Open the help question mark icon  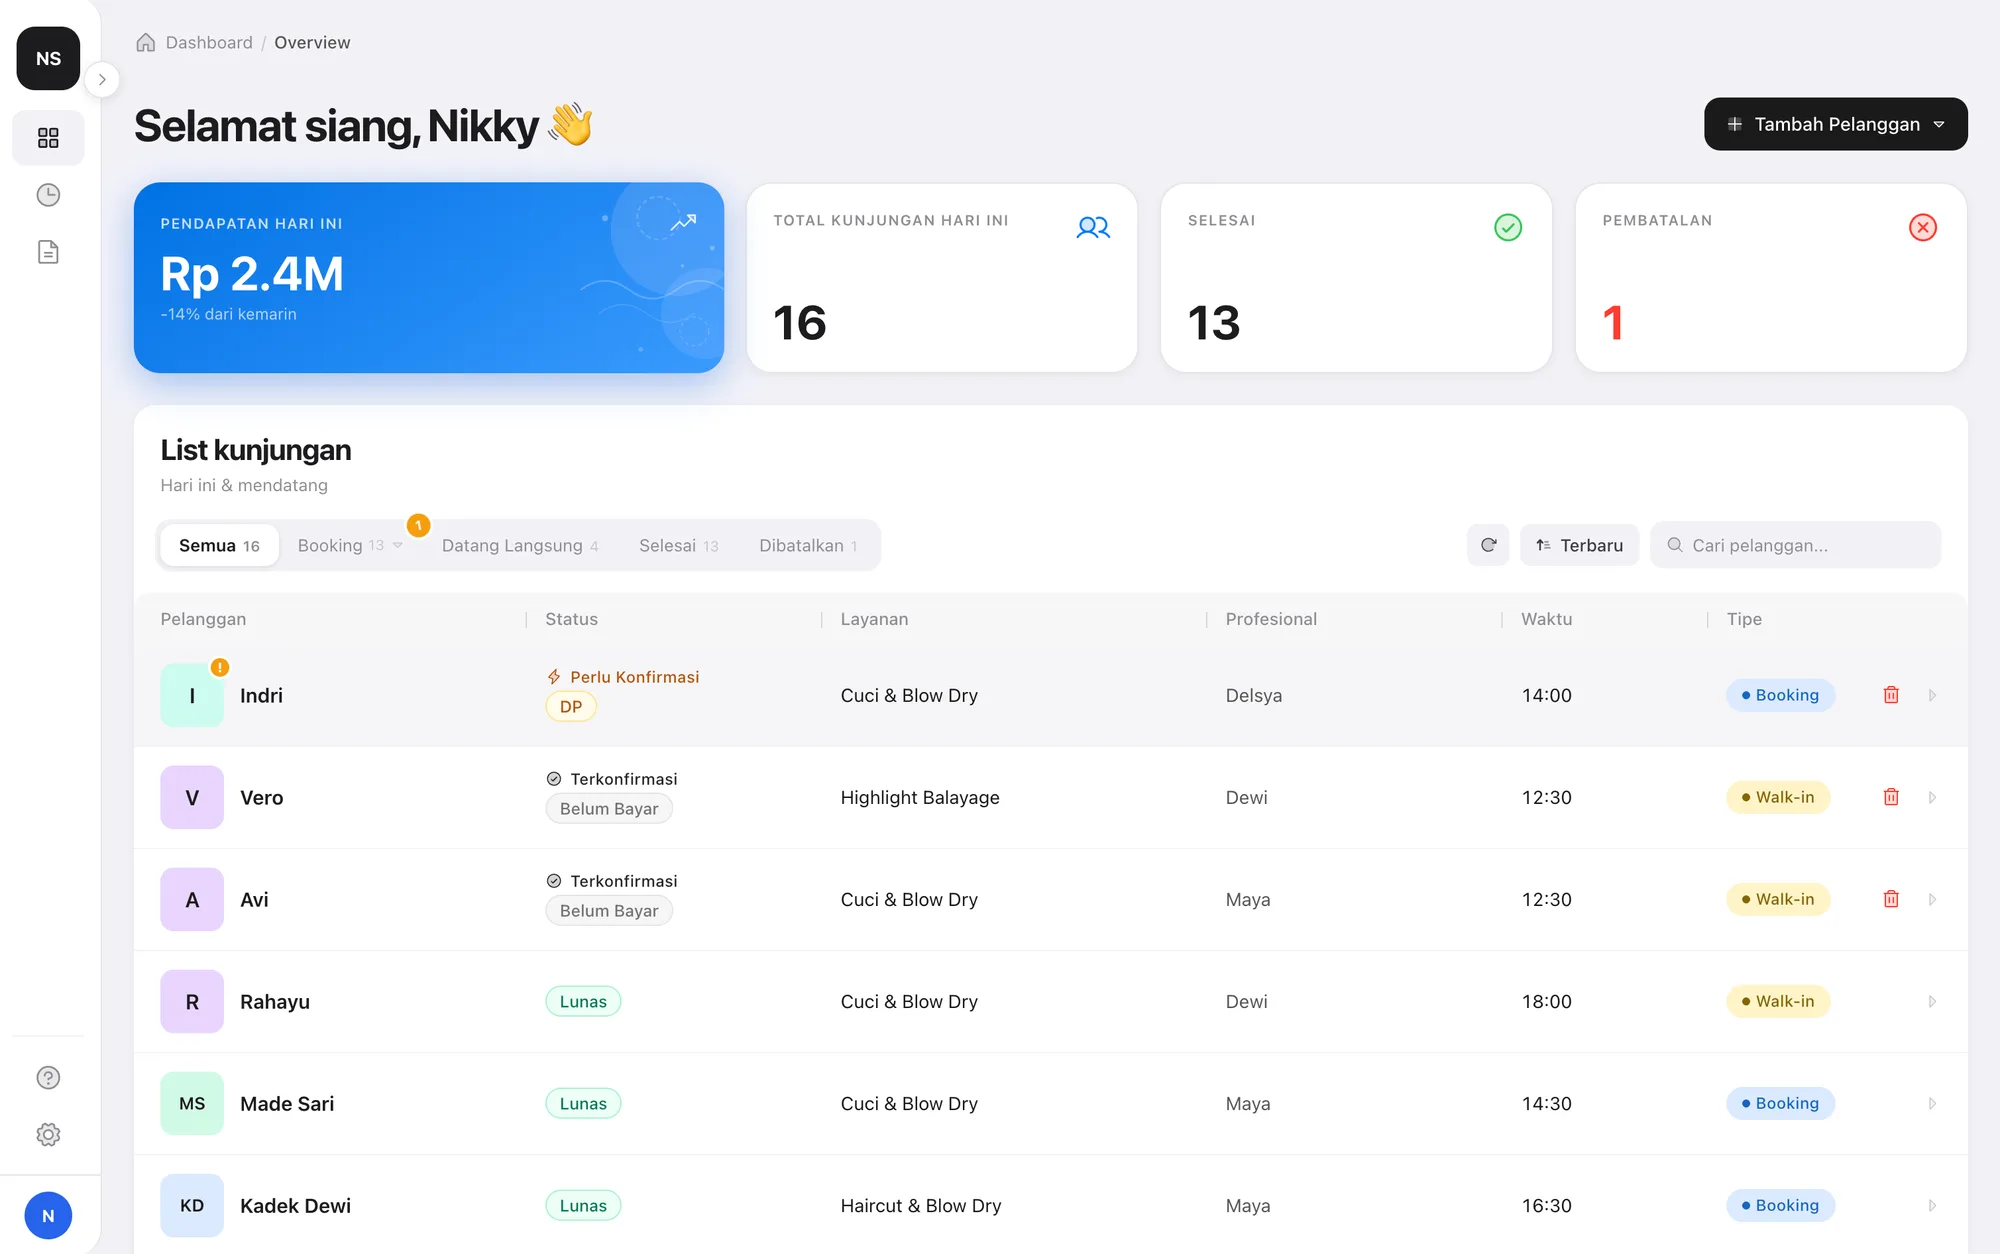pyautogui.click(x=48, y=1078)
